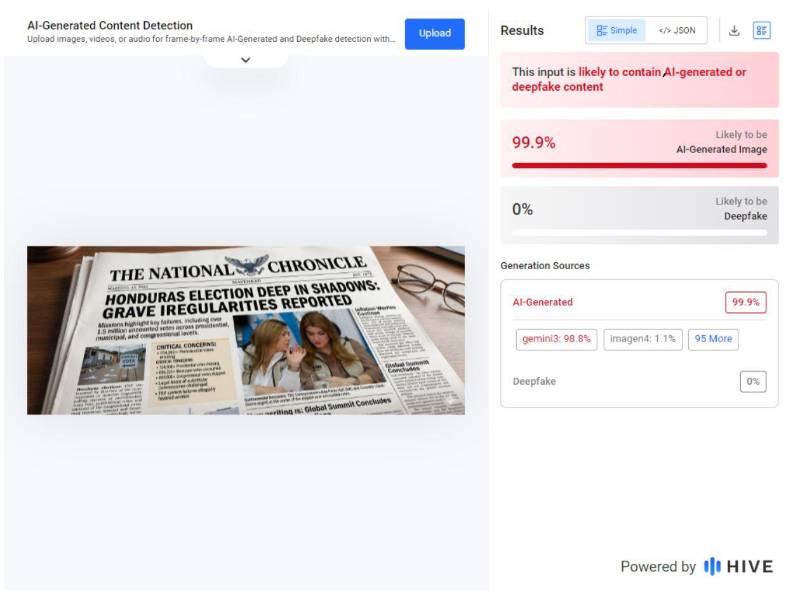
Task: Open the uploaded newspaper image preview
Action: click(246, 330)
